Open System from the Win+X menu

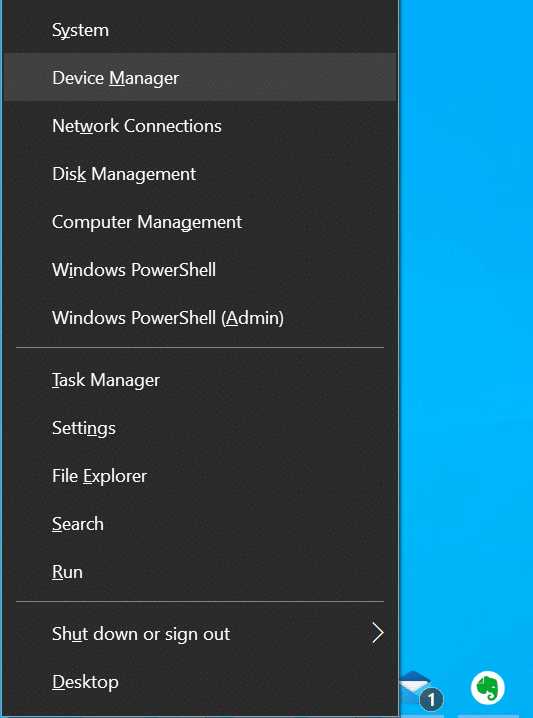pos(200,30)
